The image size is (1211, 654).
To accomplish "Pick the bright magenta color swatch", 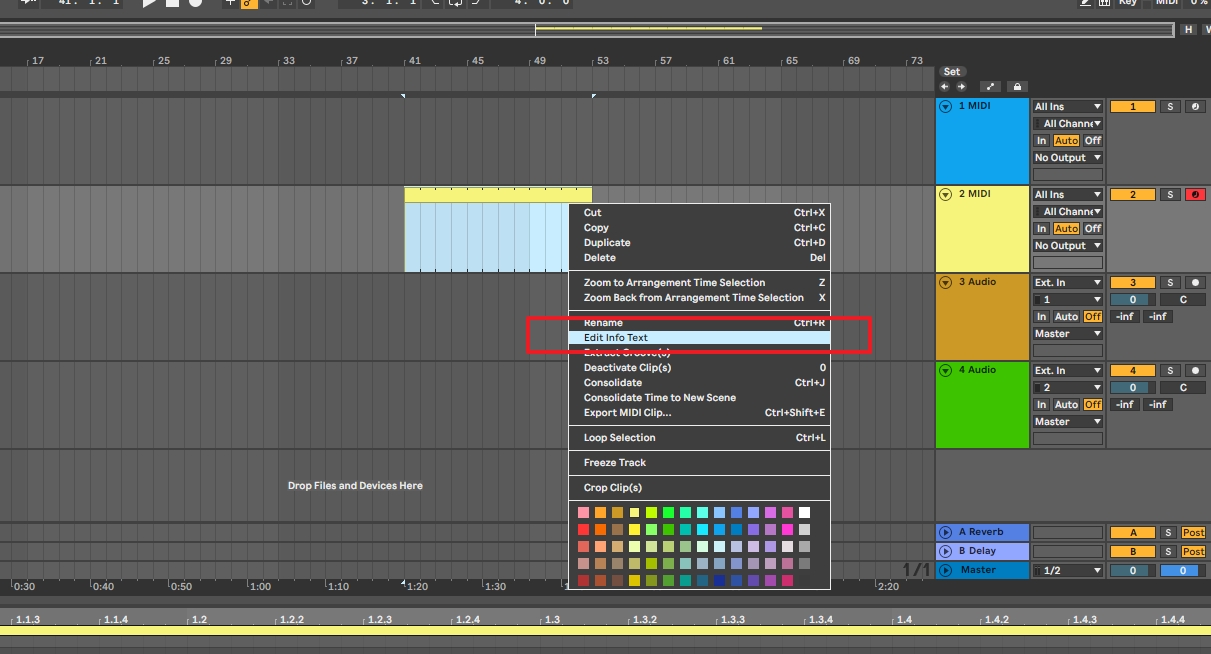I will point(787,530).
